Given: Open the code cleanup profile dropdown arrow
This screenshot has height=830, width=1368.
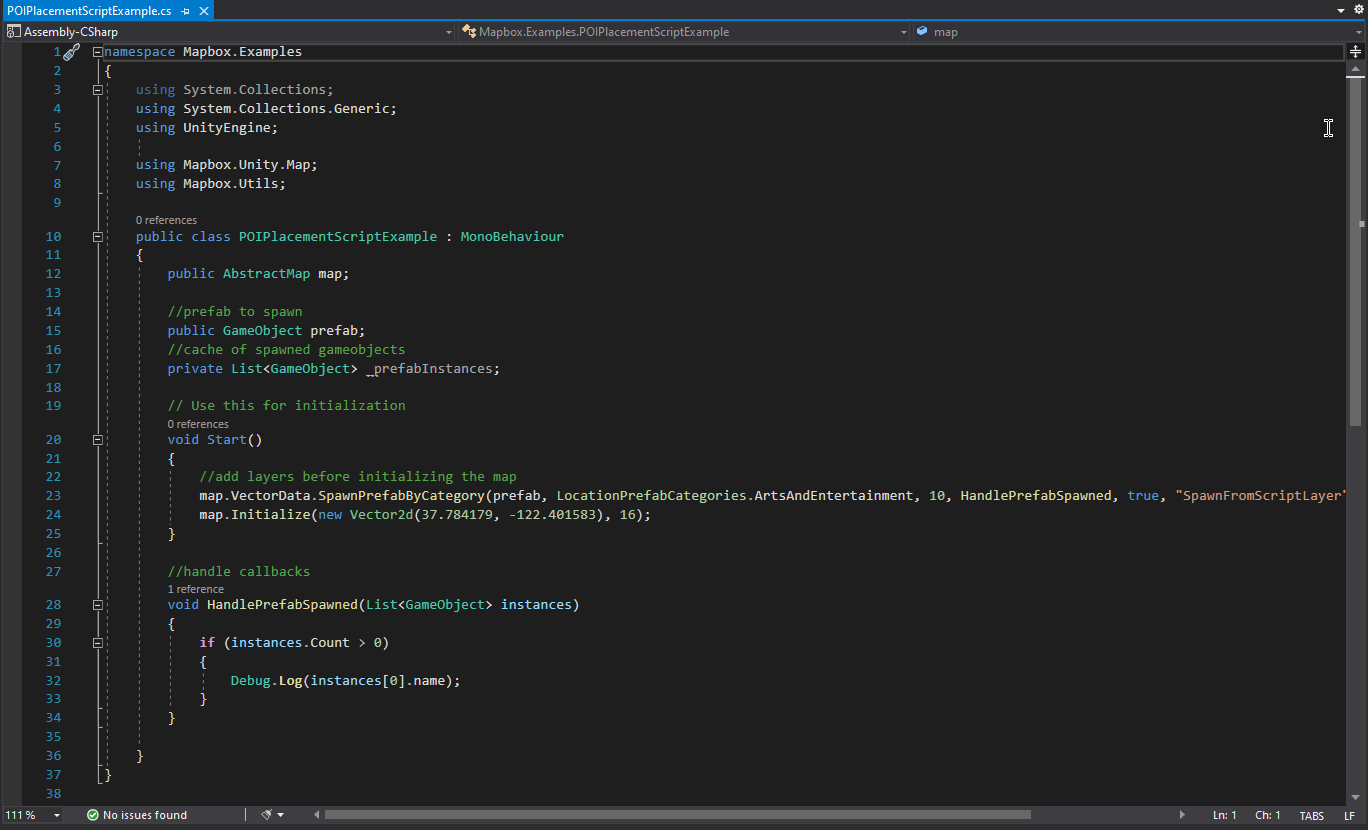Looking at the screenshot, I should (x=281, y=815).
